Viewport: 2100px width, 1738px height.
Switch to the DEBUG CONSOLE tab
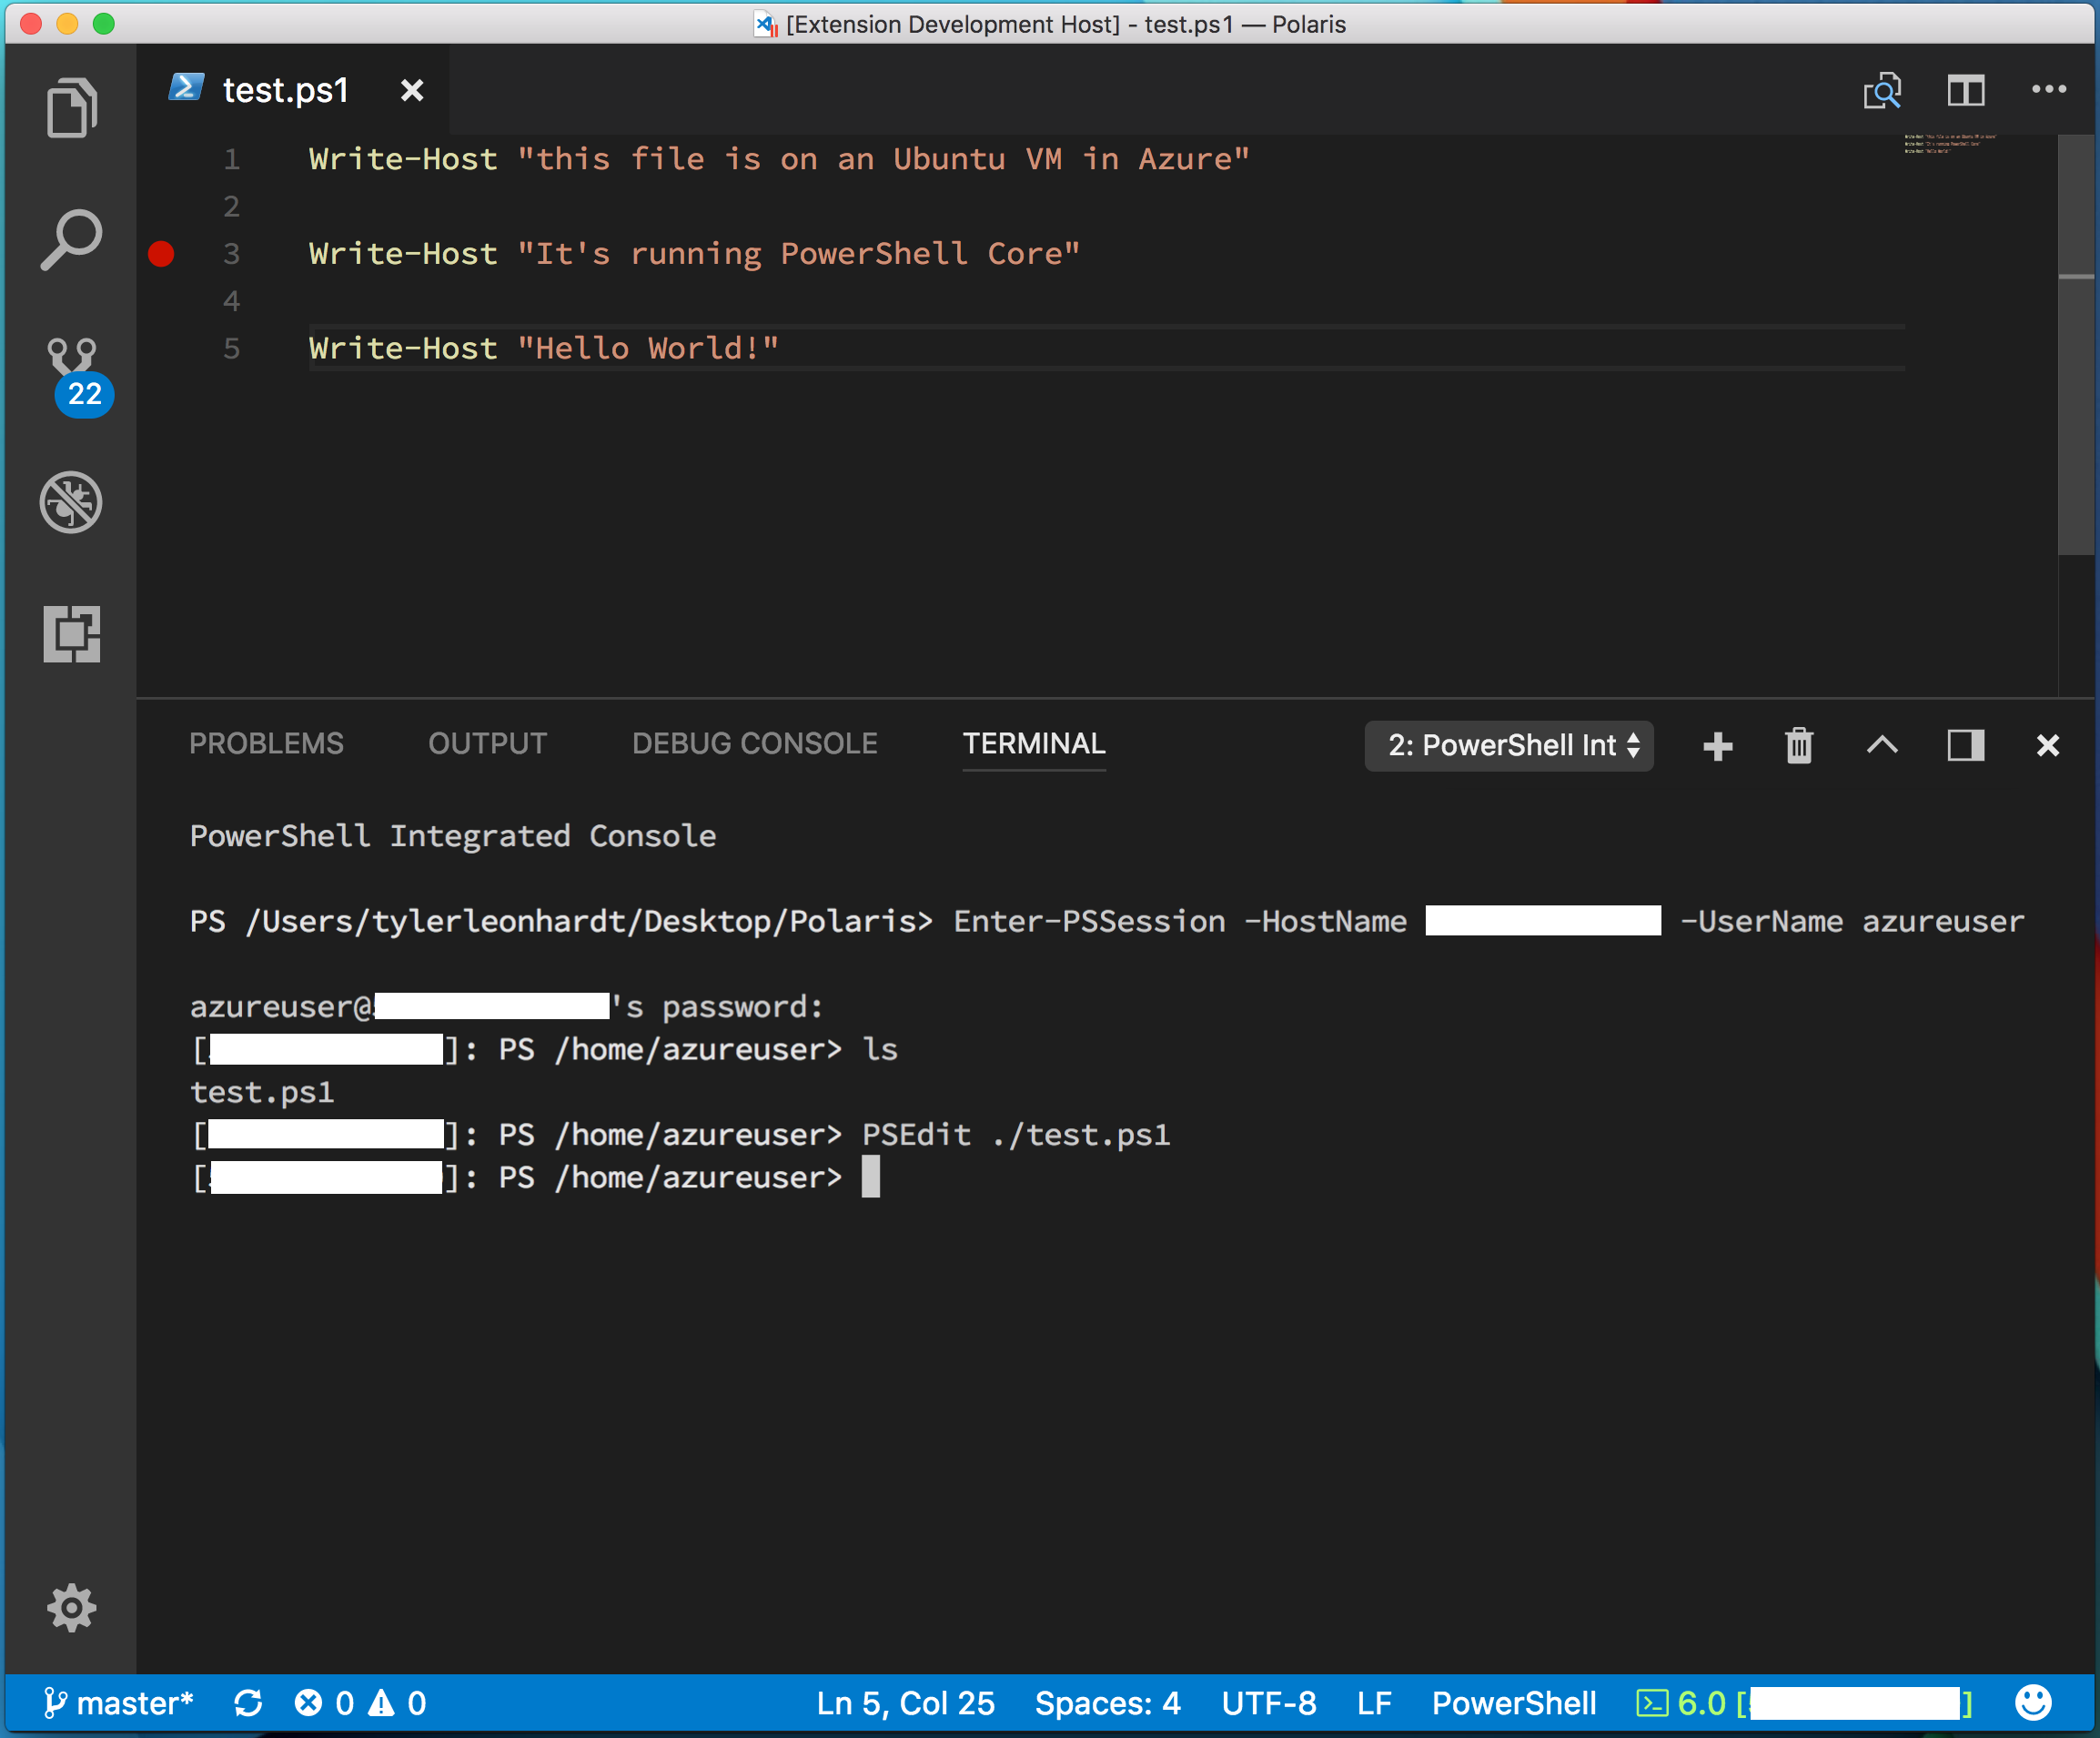[x=754, y=743]
